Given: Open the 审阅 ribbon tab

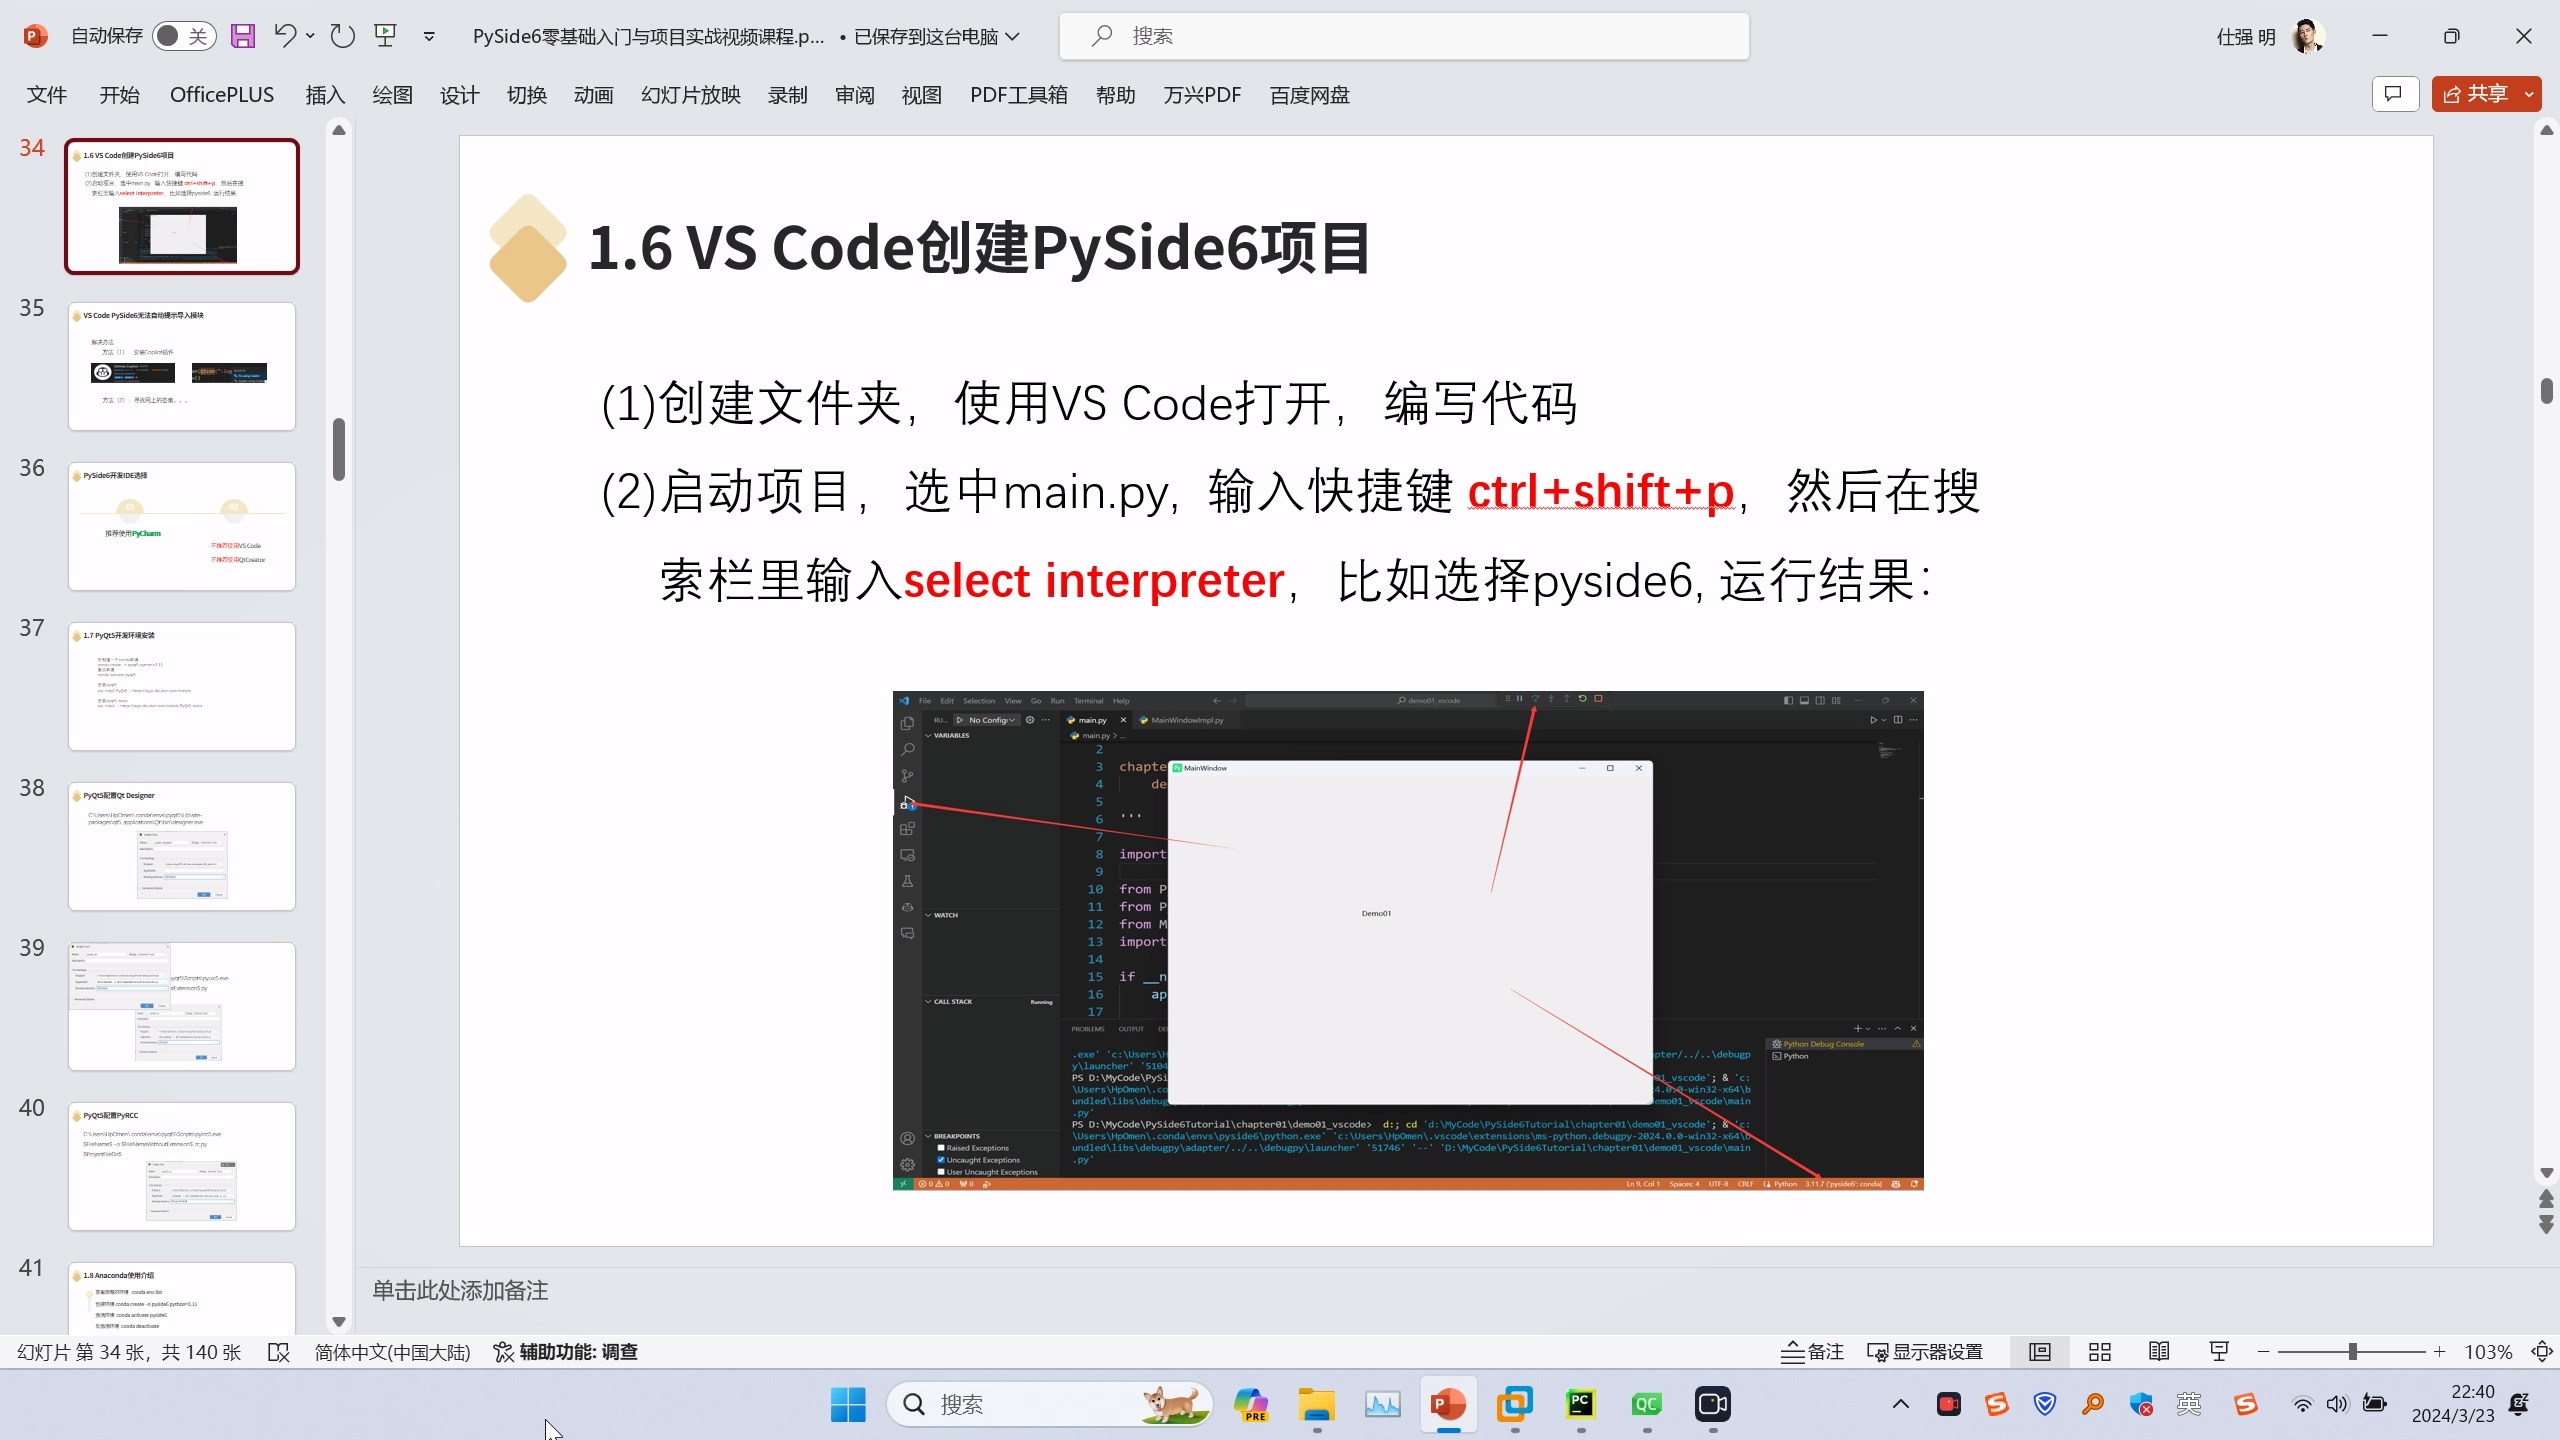Looking at the screenshot, I should 854,95.
